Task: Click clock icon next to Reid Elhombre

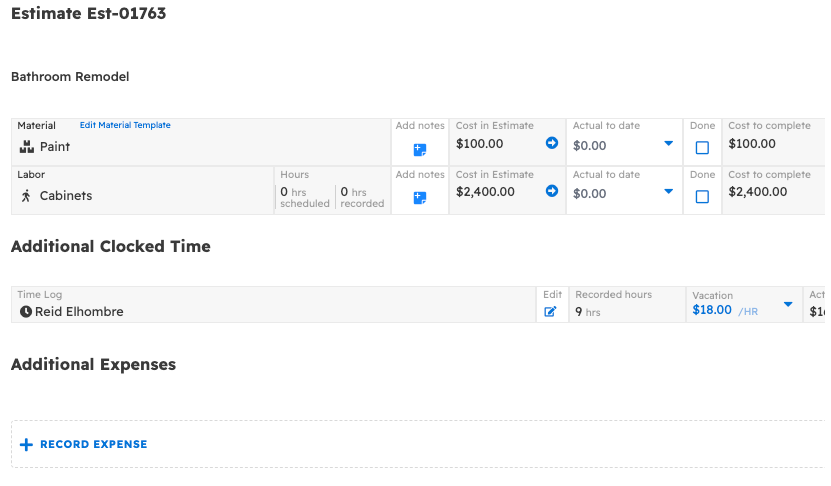Action: coord(26,312)
